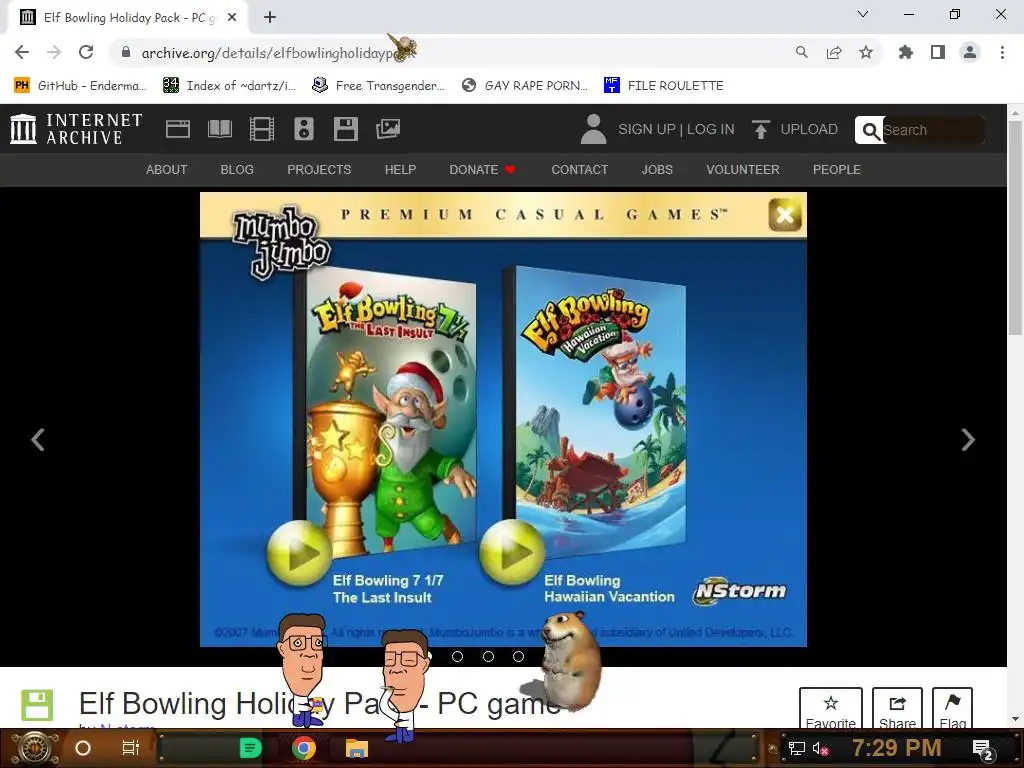Open the Chrome three-dot menu

(1002, 52)
